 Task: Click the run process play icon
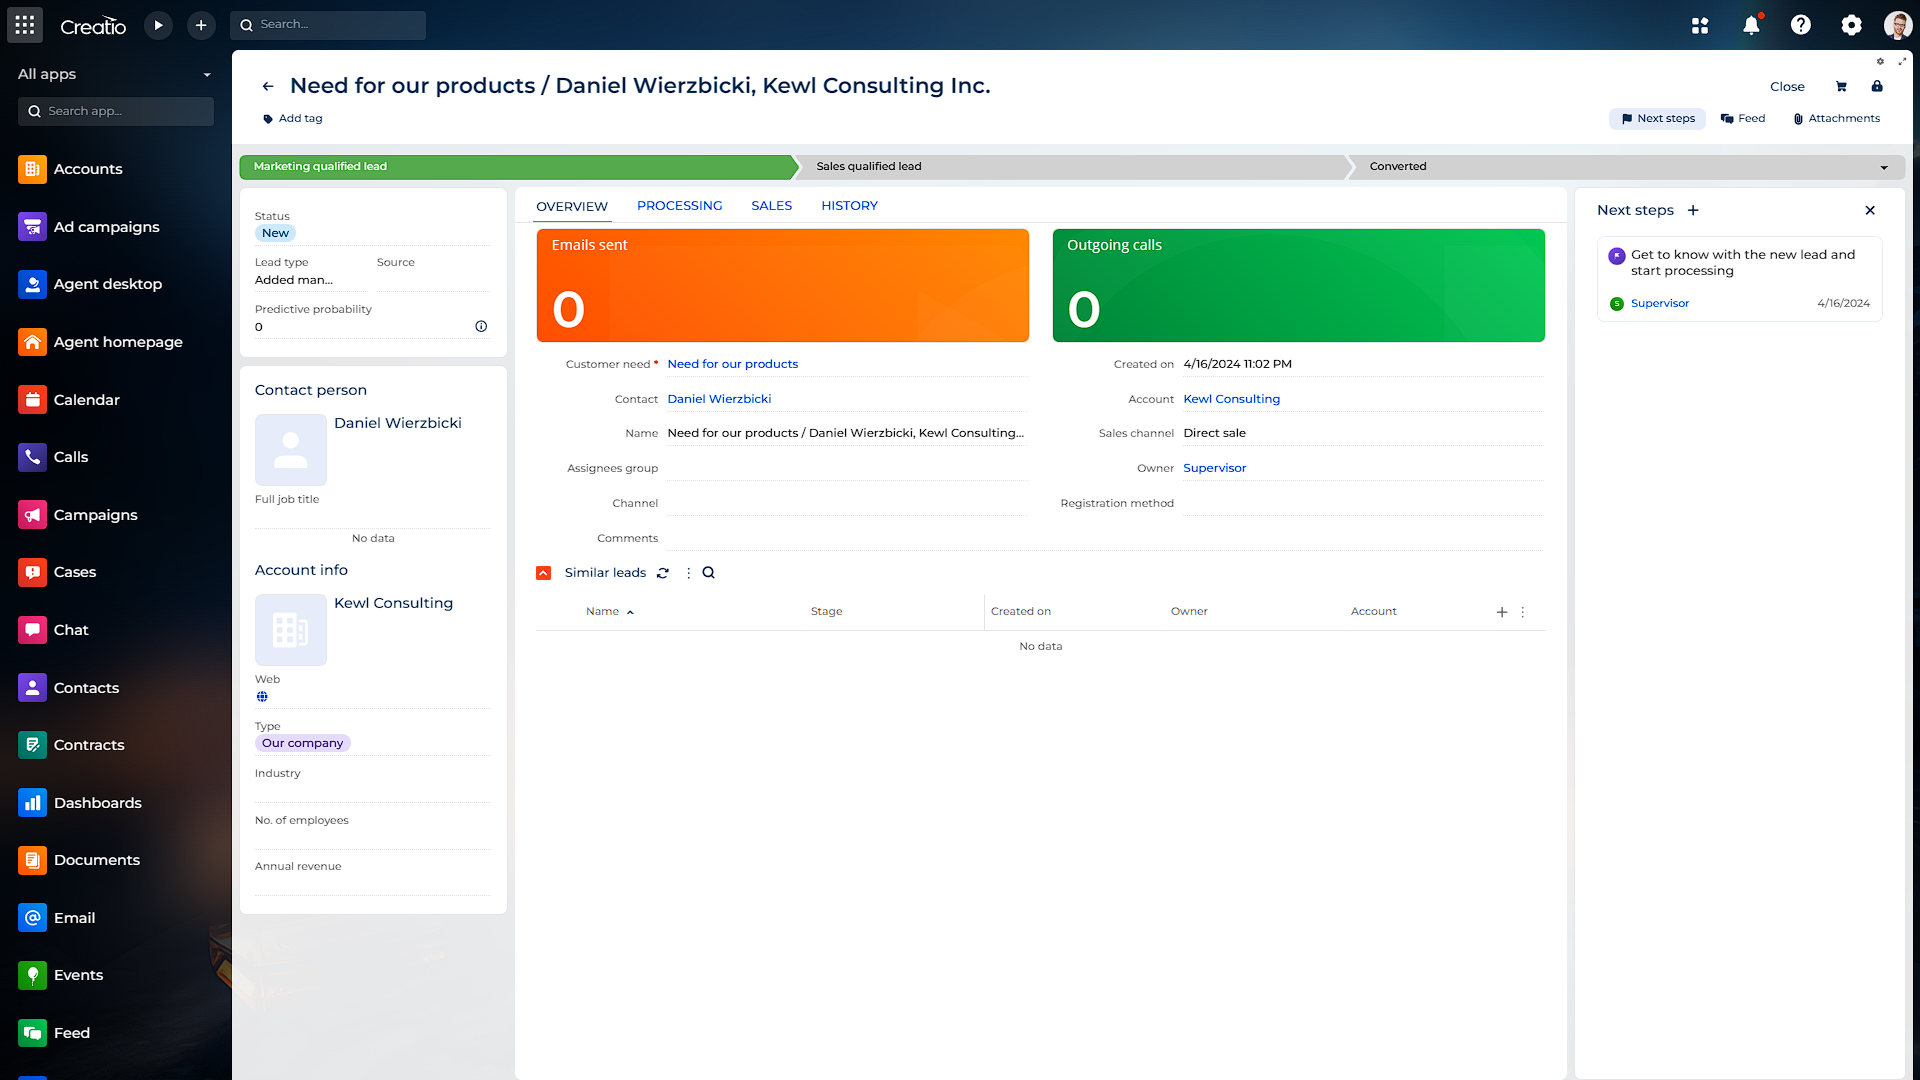click(x=158, y=25)
